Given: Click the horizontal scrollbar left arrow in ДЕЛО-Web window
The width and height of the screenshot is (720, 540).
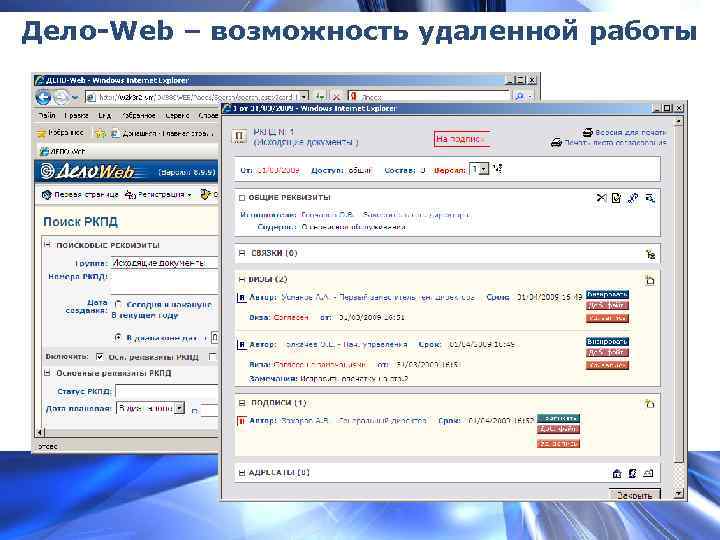Looking at the screenshot, I should (x=39, y=432).
